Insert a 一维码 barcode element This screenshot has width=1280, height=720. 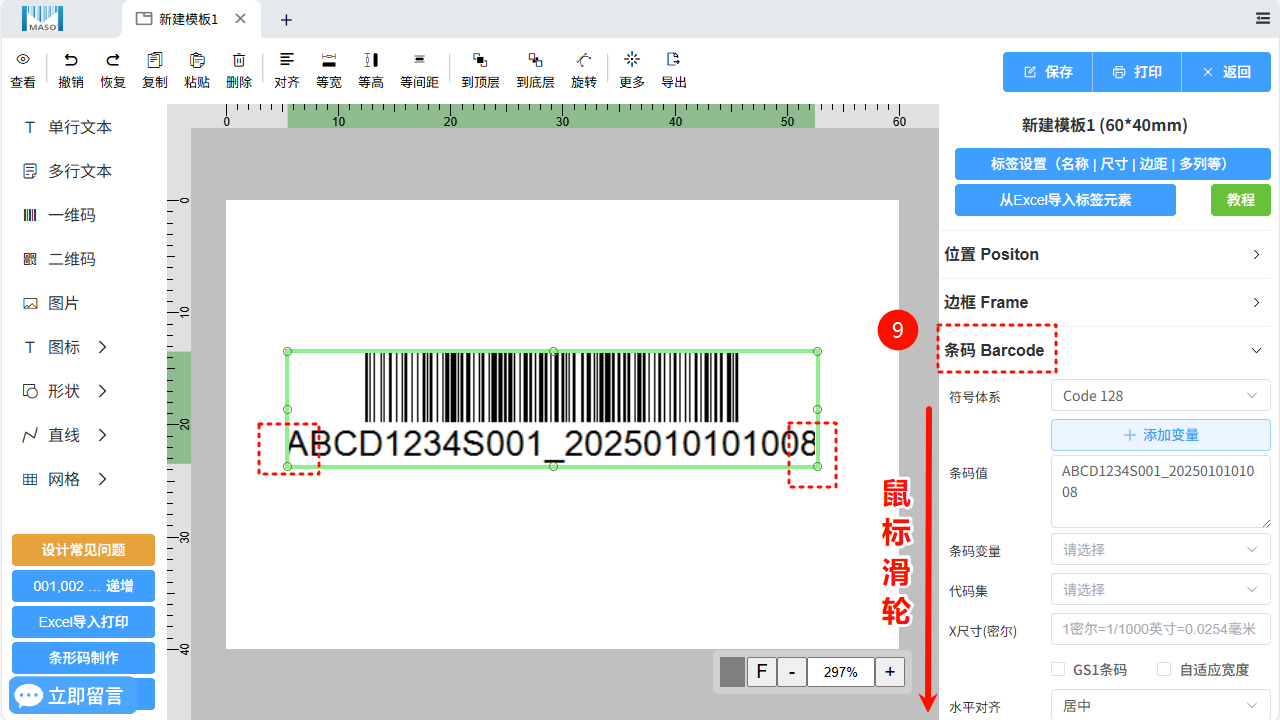(x=60, y=215)
